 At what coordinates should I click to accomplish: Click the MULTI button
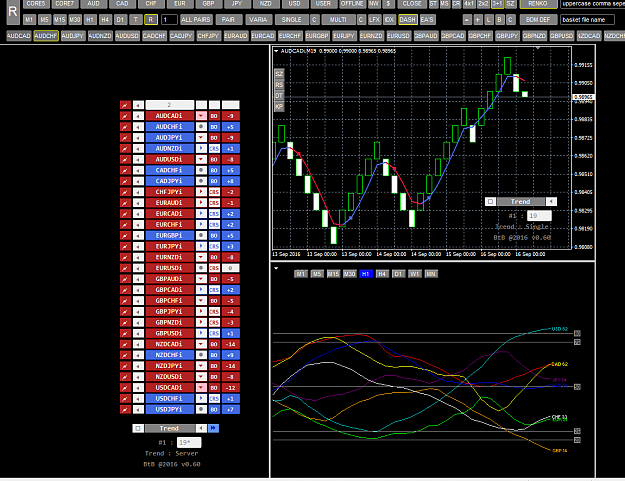tap(338, 20)
